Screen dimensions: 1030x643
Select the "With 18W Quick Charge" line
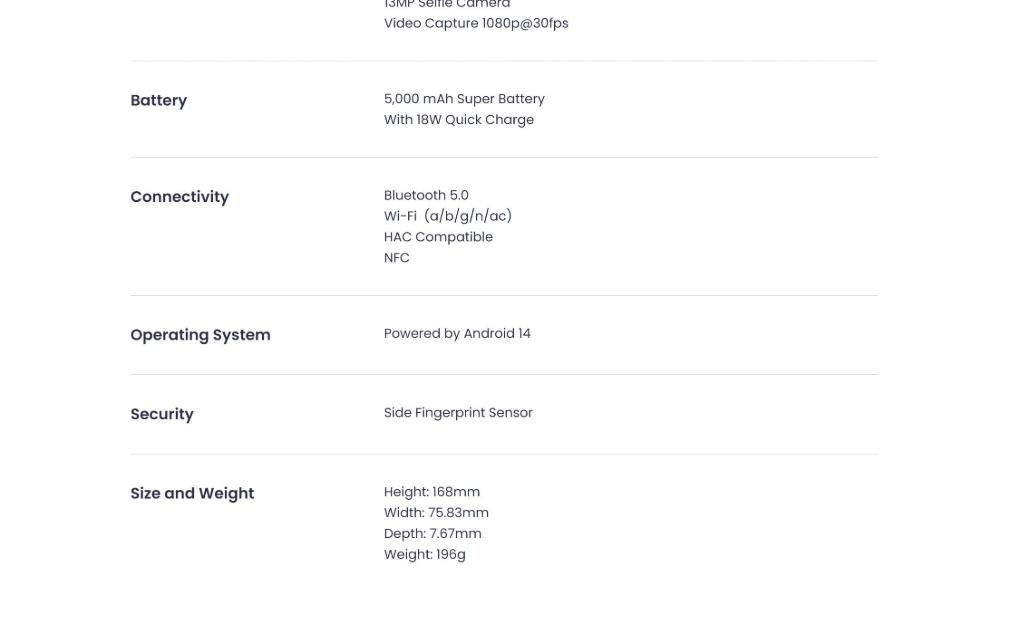[x=458, y=120]
